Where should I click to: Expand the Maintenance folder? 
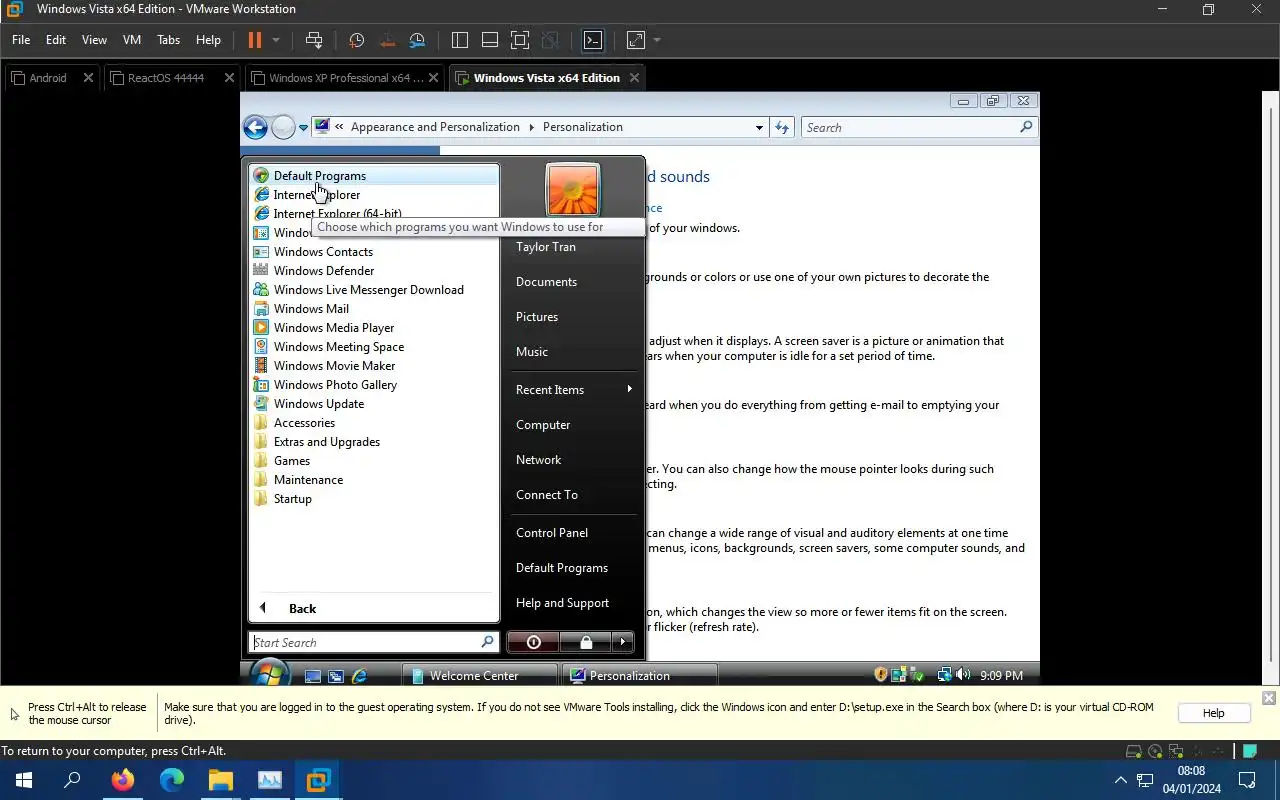click(374, 480)
